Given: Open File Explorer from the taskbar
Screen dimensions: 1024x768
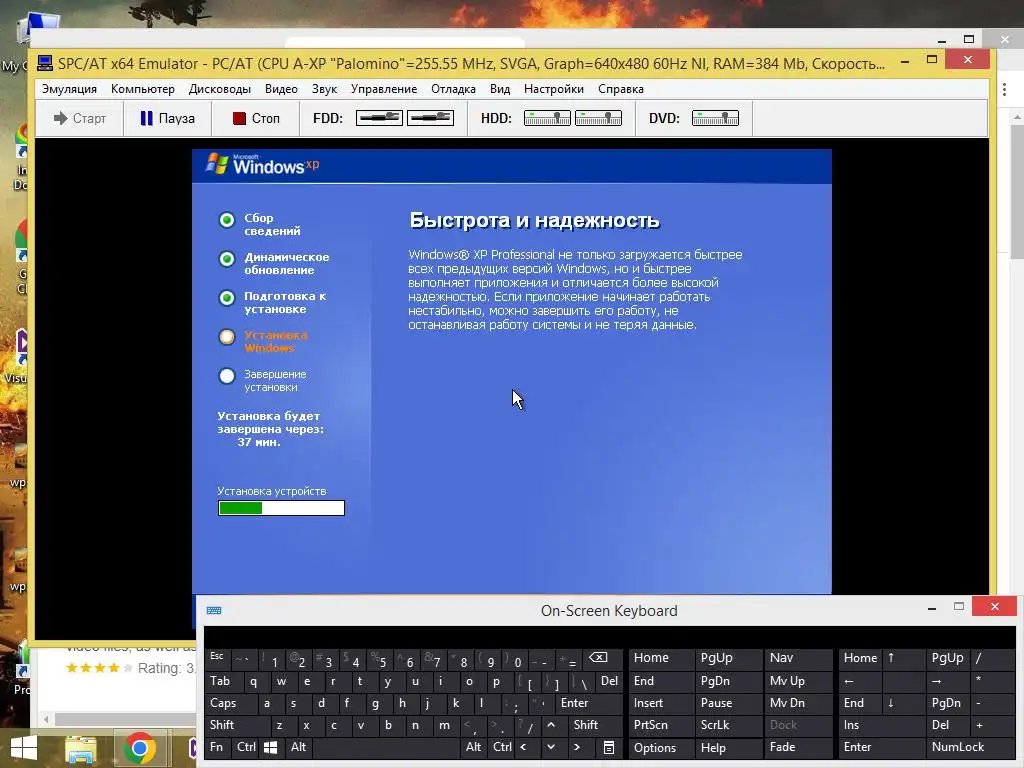Looking at the screenshot, I should point(81,748).
